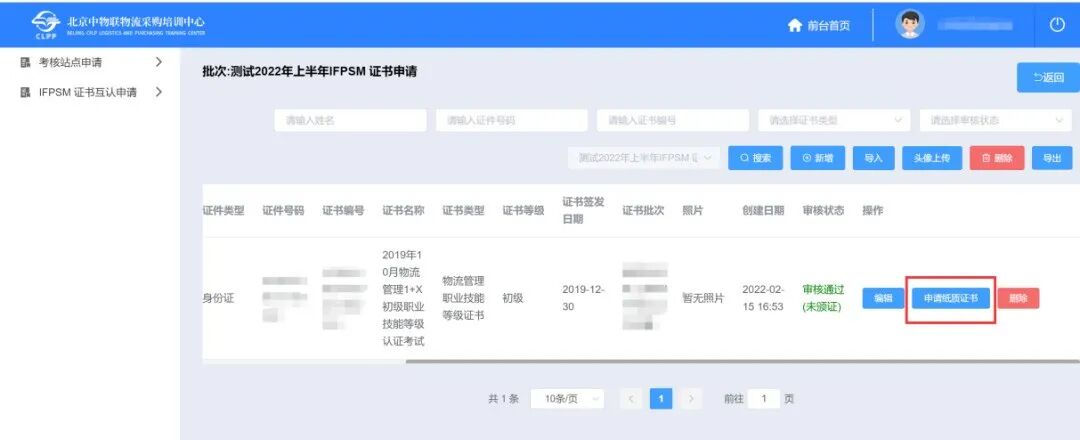The height and width of the screenshot is (440, 1080).
Task: Open the 10条/页 page size dropdown
Action: click(x=567, y=399)
